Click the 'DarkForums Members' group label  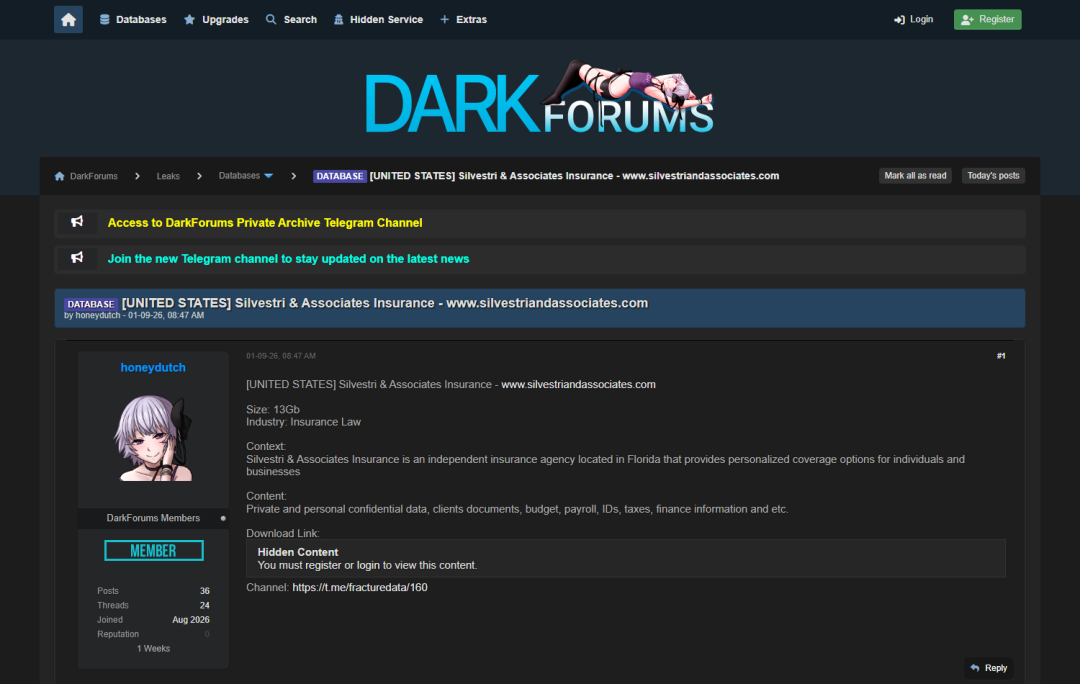[x=153, y=518]
